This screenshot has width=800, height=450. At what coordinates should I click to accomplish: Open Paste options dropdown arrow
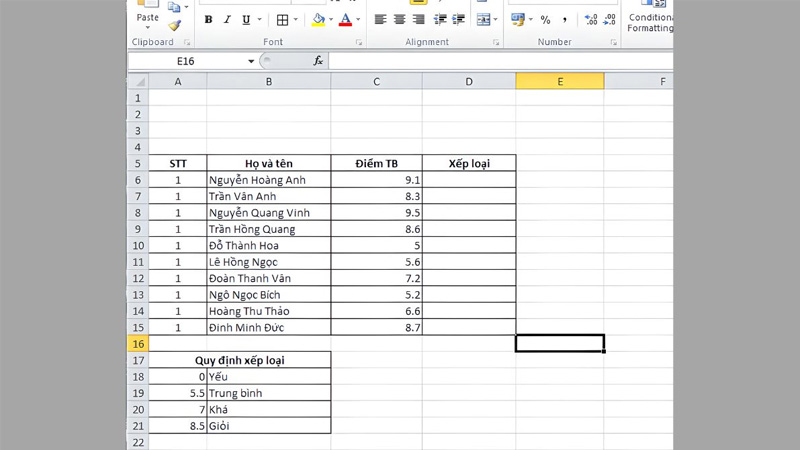147,28
